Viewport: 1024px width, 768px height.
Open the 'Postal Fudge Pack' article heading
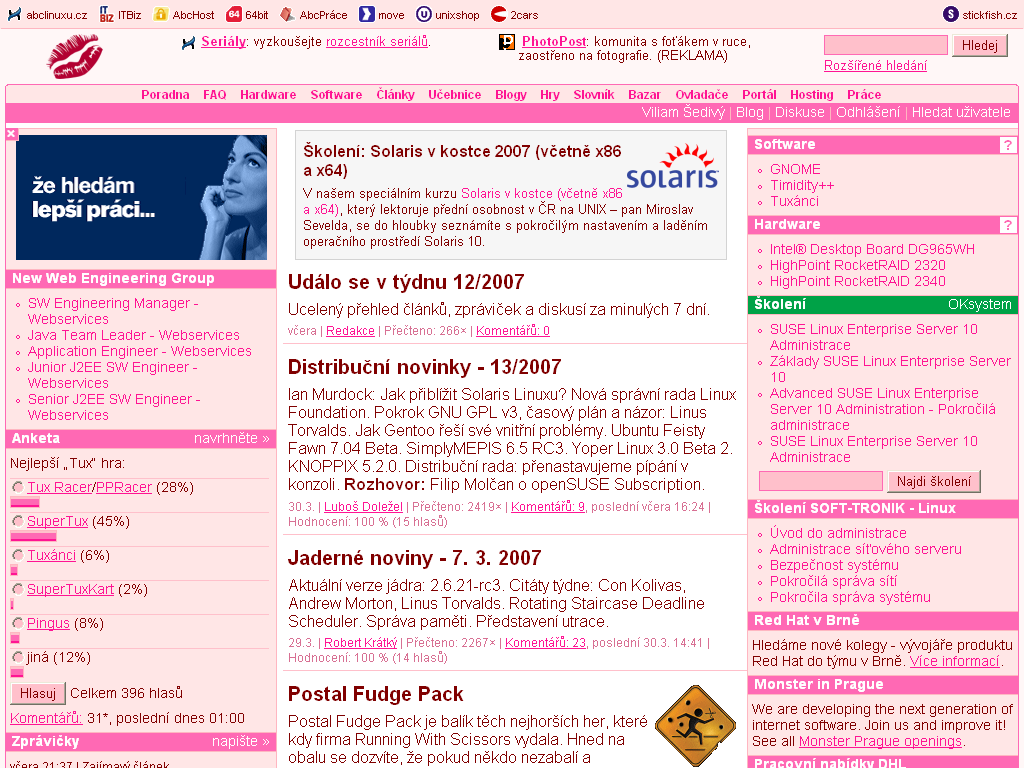pyautogui.click(x=376, y=694)
